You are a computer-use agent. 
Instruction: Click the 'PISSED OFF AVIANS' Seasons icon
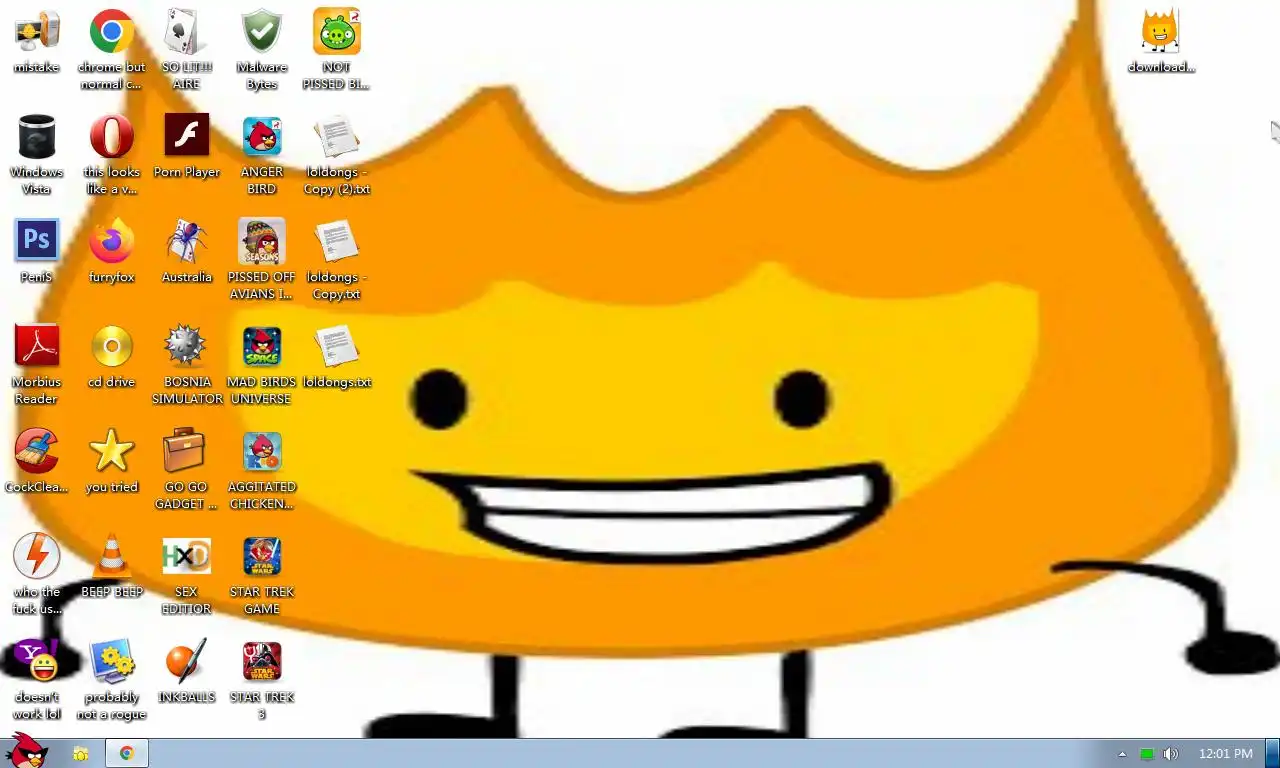point(262,260)
